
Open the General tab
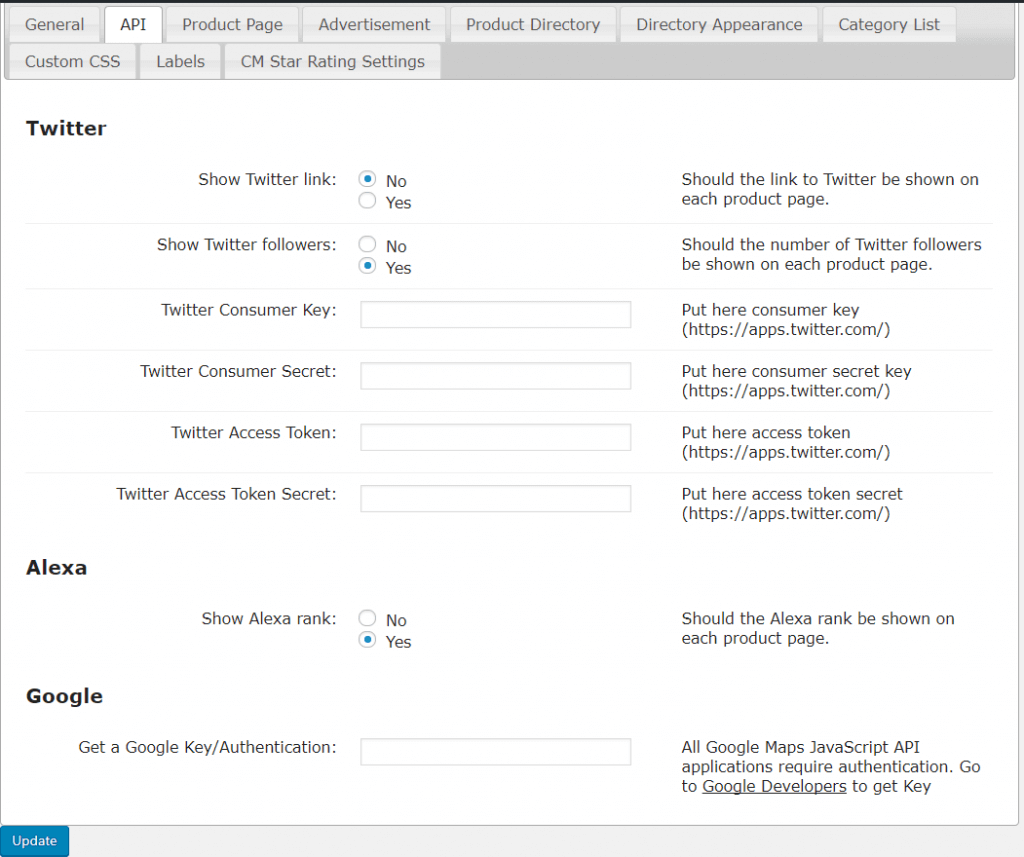pyautogui.click(x=54, y=25)
